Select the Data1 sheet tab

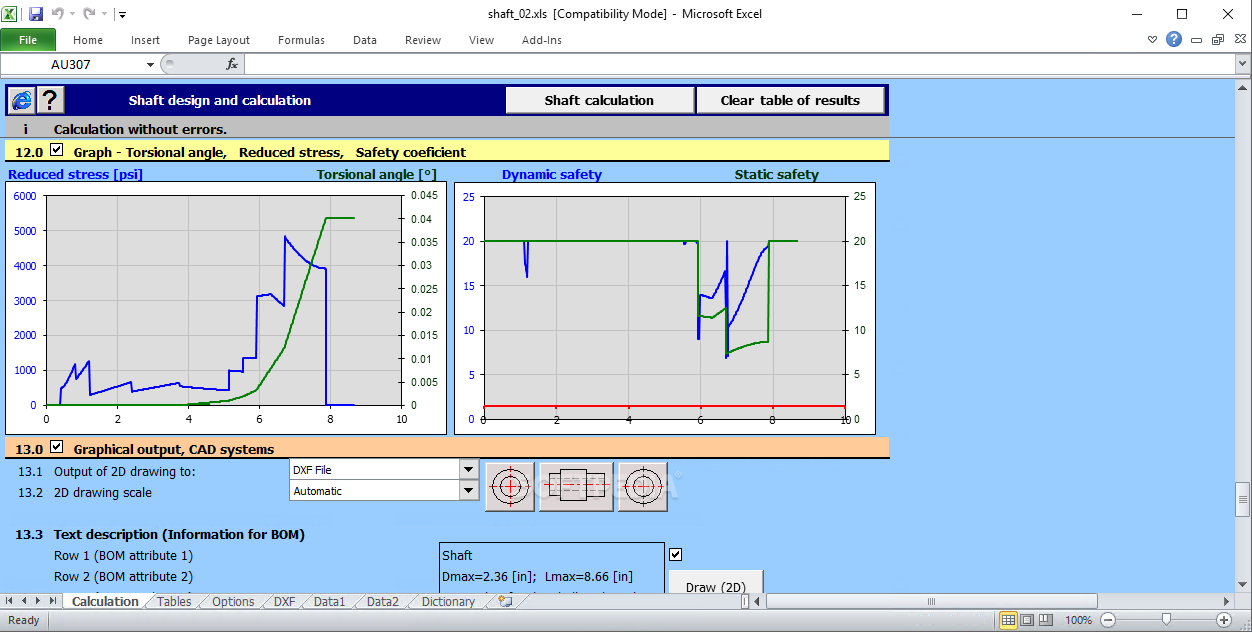329,601
